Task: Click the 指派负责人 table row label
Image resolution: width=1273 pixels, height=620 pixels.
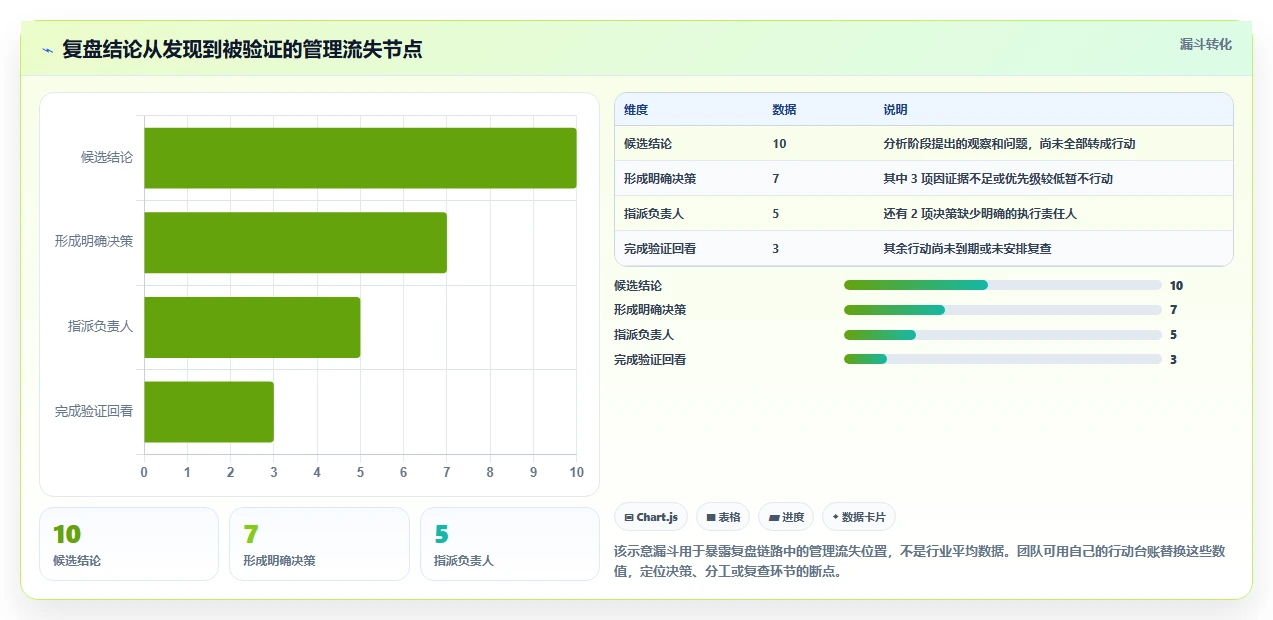Action: point(654,214)
